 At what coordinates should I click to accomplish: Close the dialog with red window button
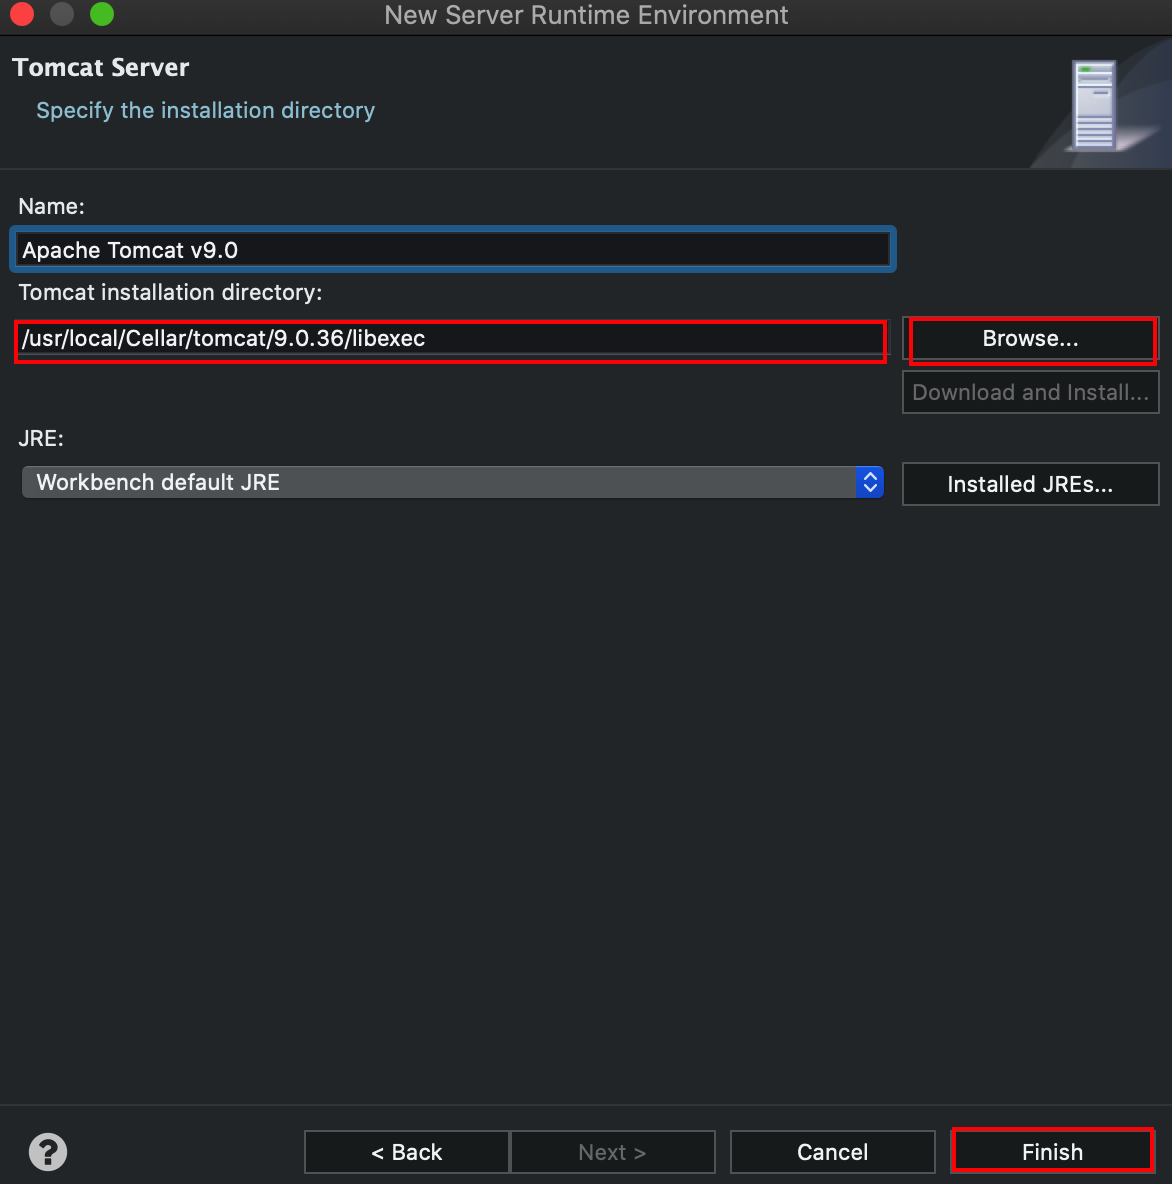pos(21,14)
